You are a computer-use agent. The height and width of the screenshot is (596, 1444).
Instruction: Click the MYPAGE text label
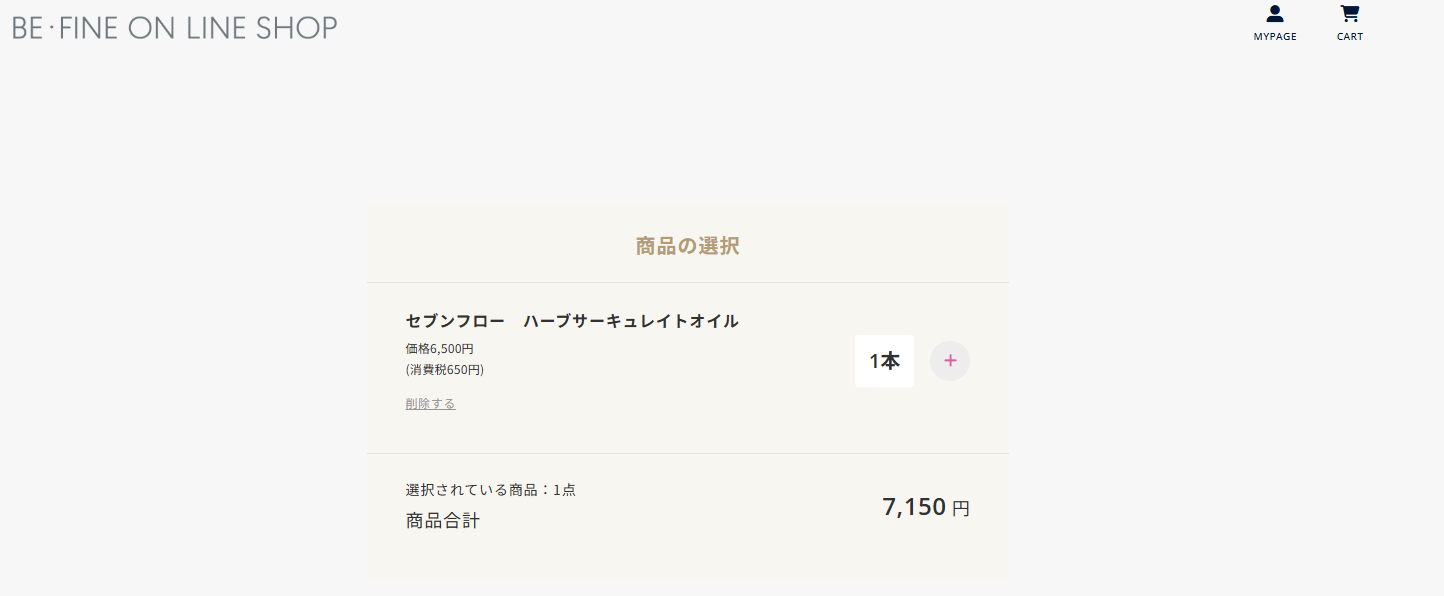(x=1275, y=37)
